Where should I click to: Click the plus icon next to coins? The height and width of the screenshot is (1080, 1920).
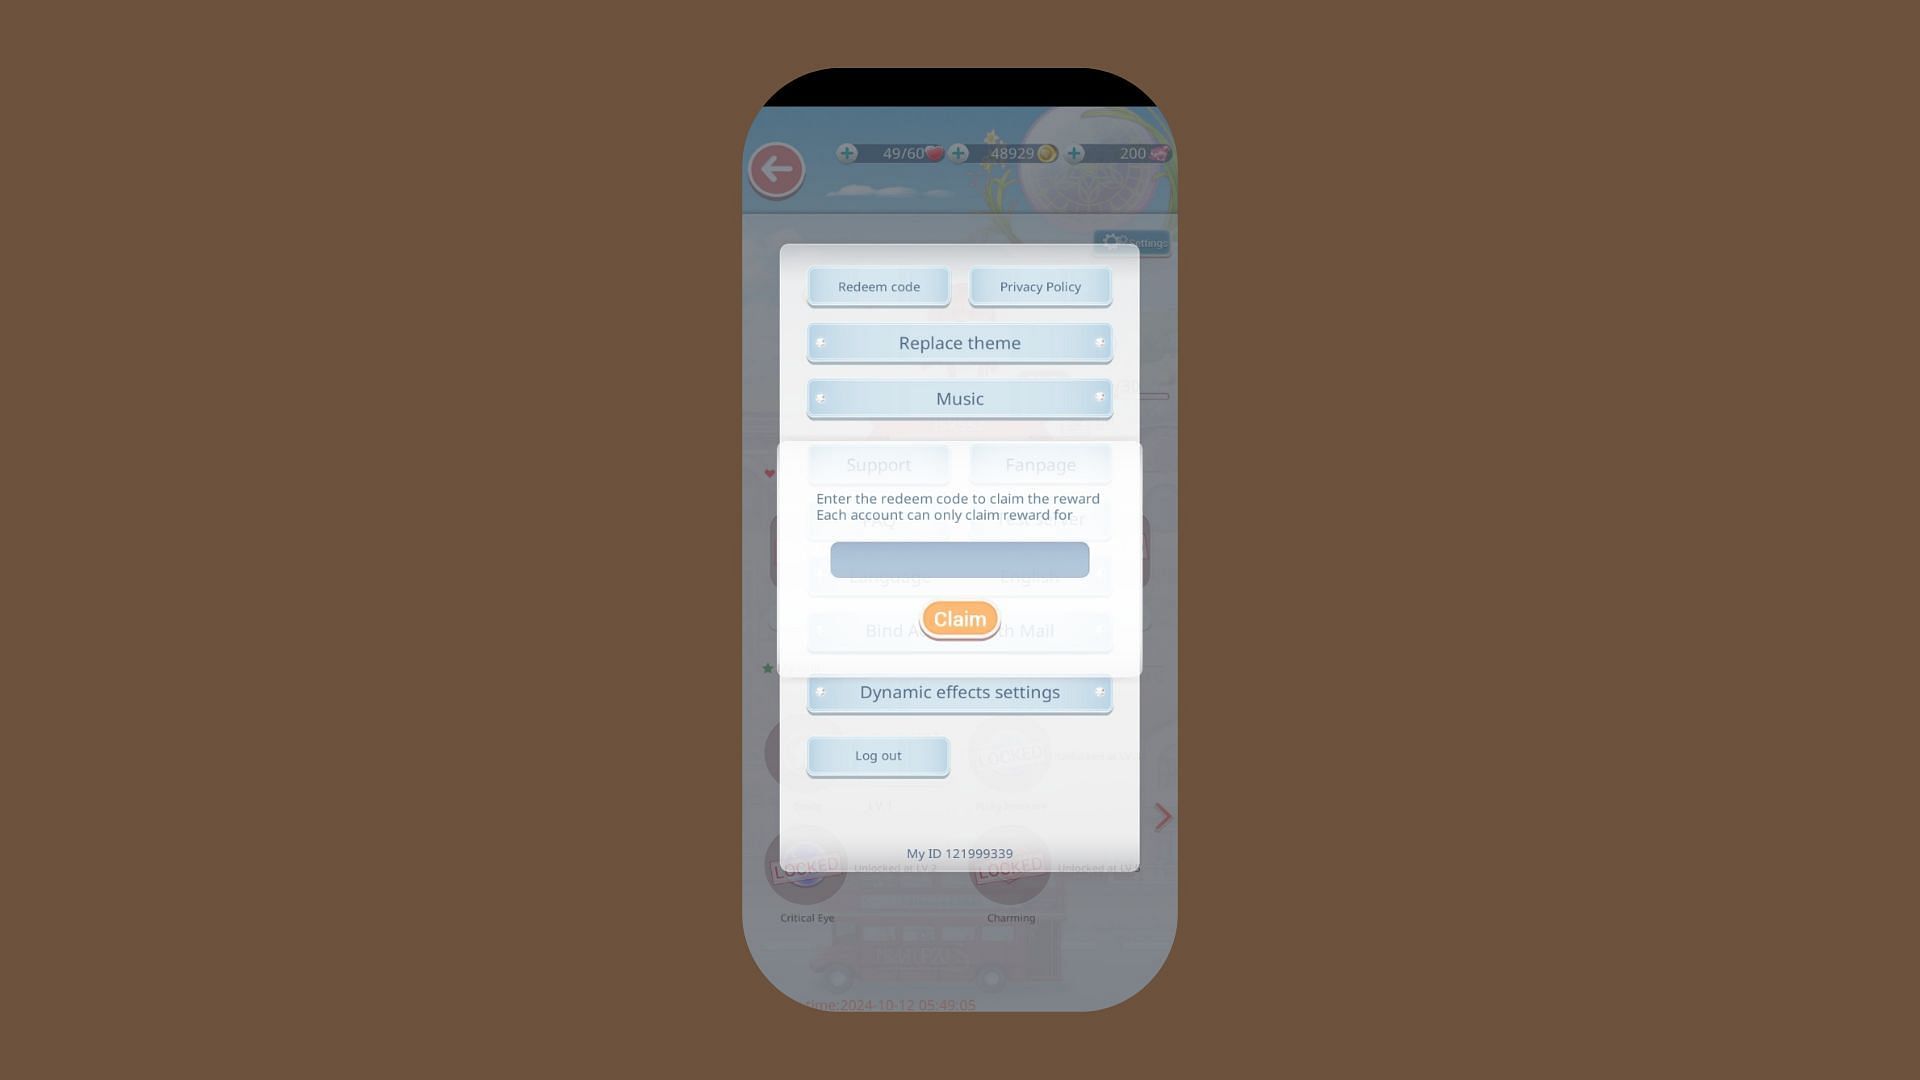pos(959,153)
